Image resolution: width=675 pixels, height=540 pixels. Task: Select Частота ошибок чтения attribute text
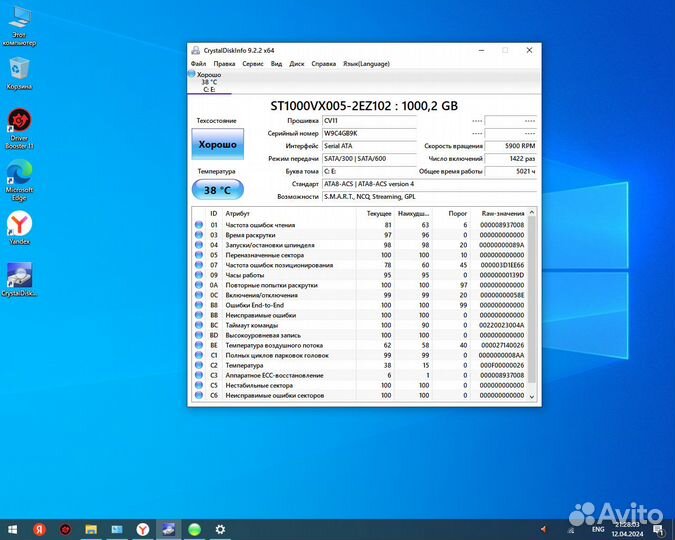pos(260,225)
